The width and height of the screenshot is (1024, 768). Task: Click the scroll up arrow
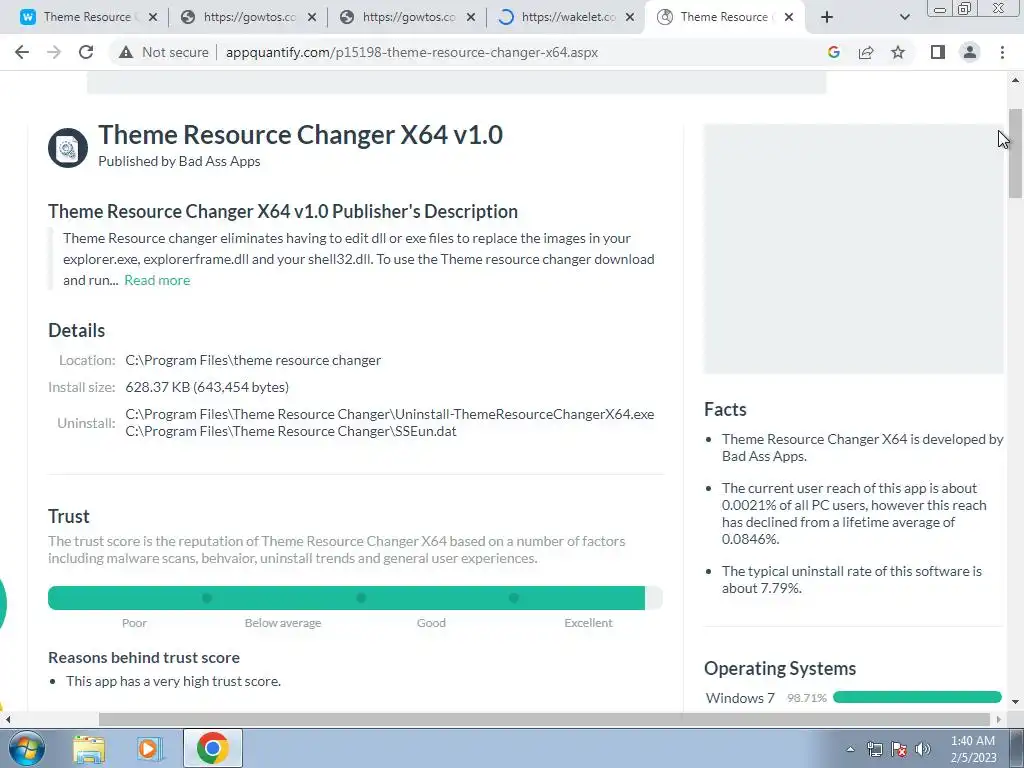click(x=1015, y=80)
